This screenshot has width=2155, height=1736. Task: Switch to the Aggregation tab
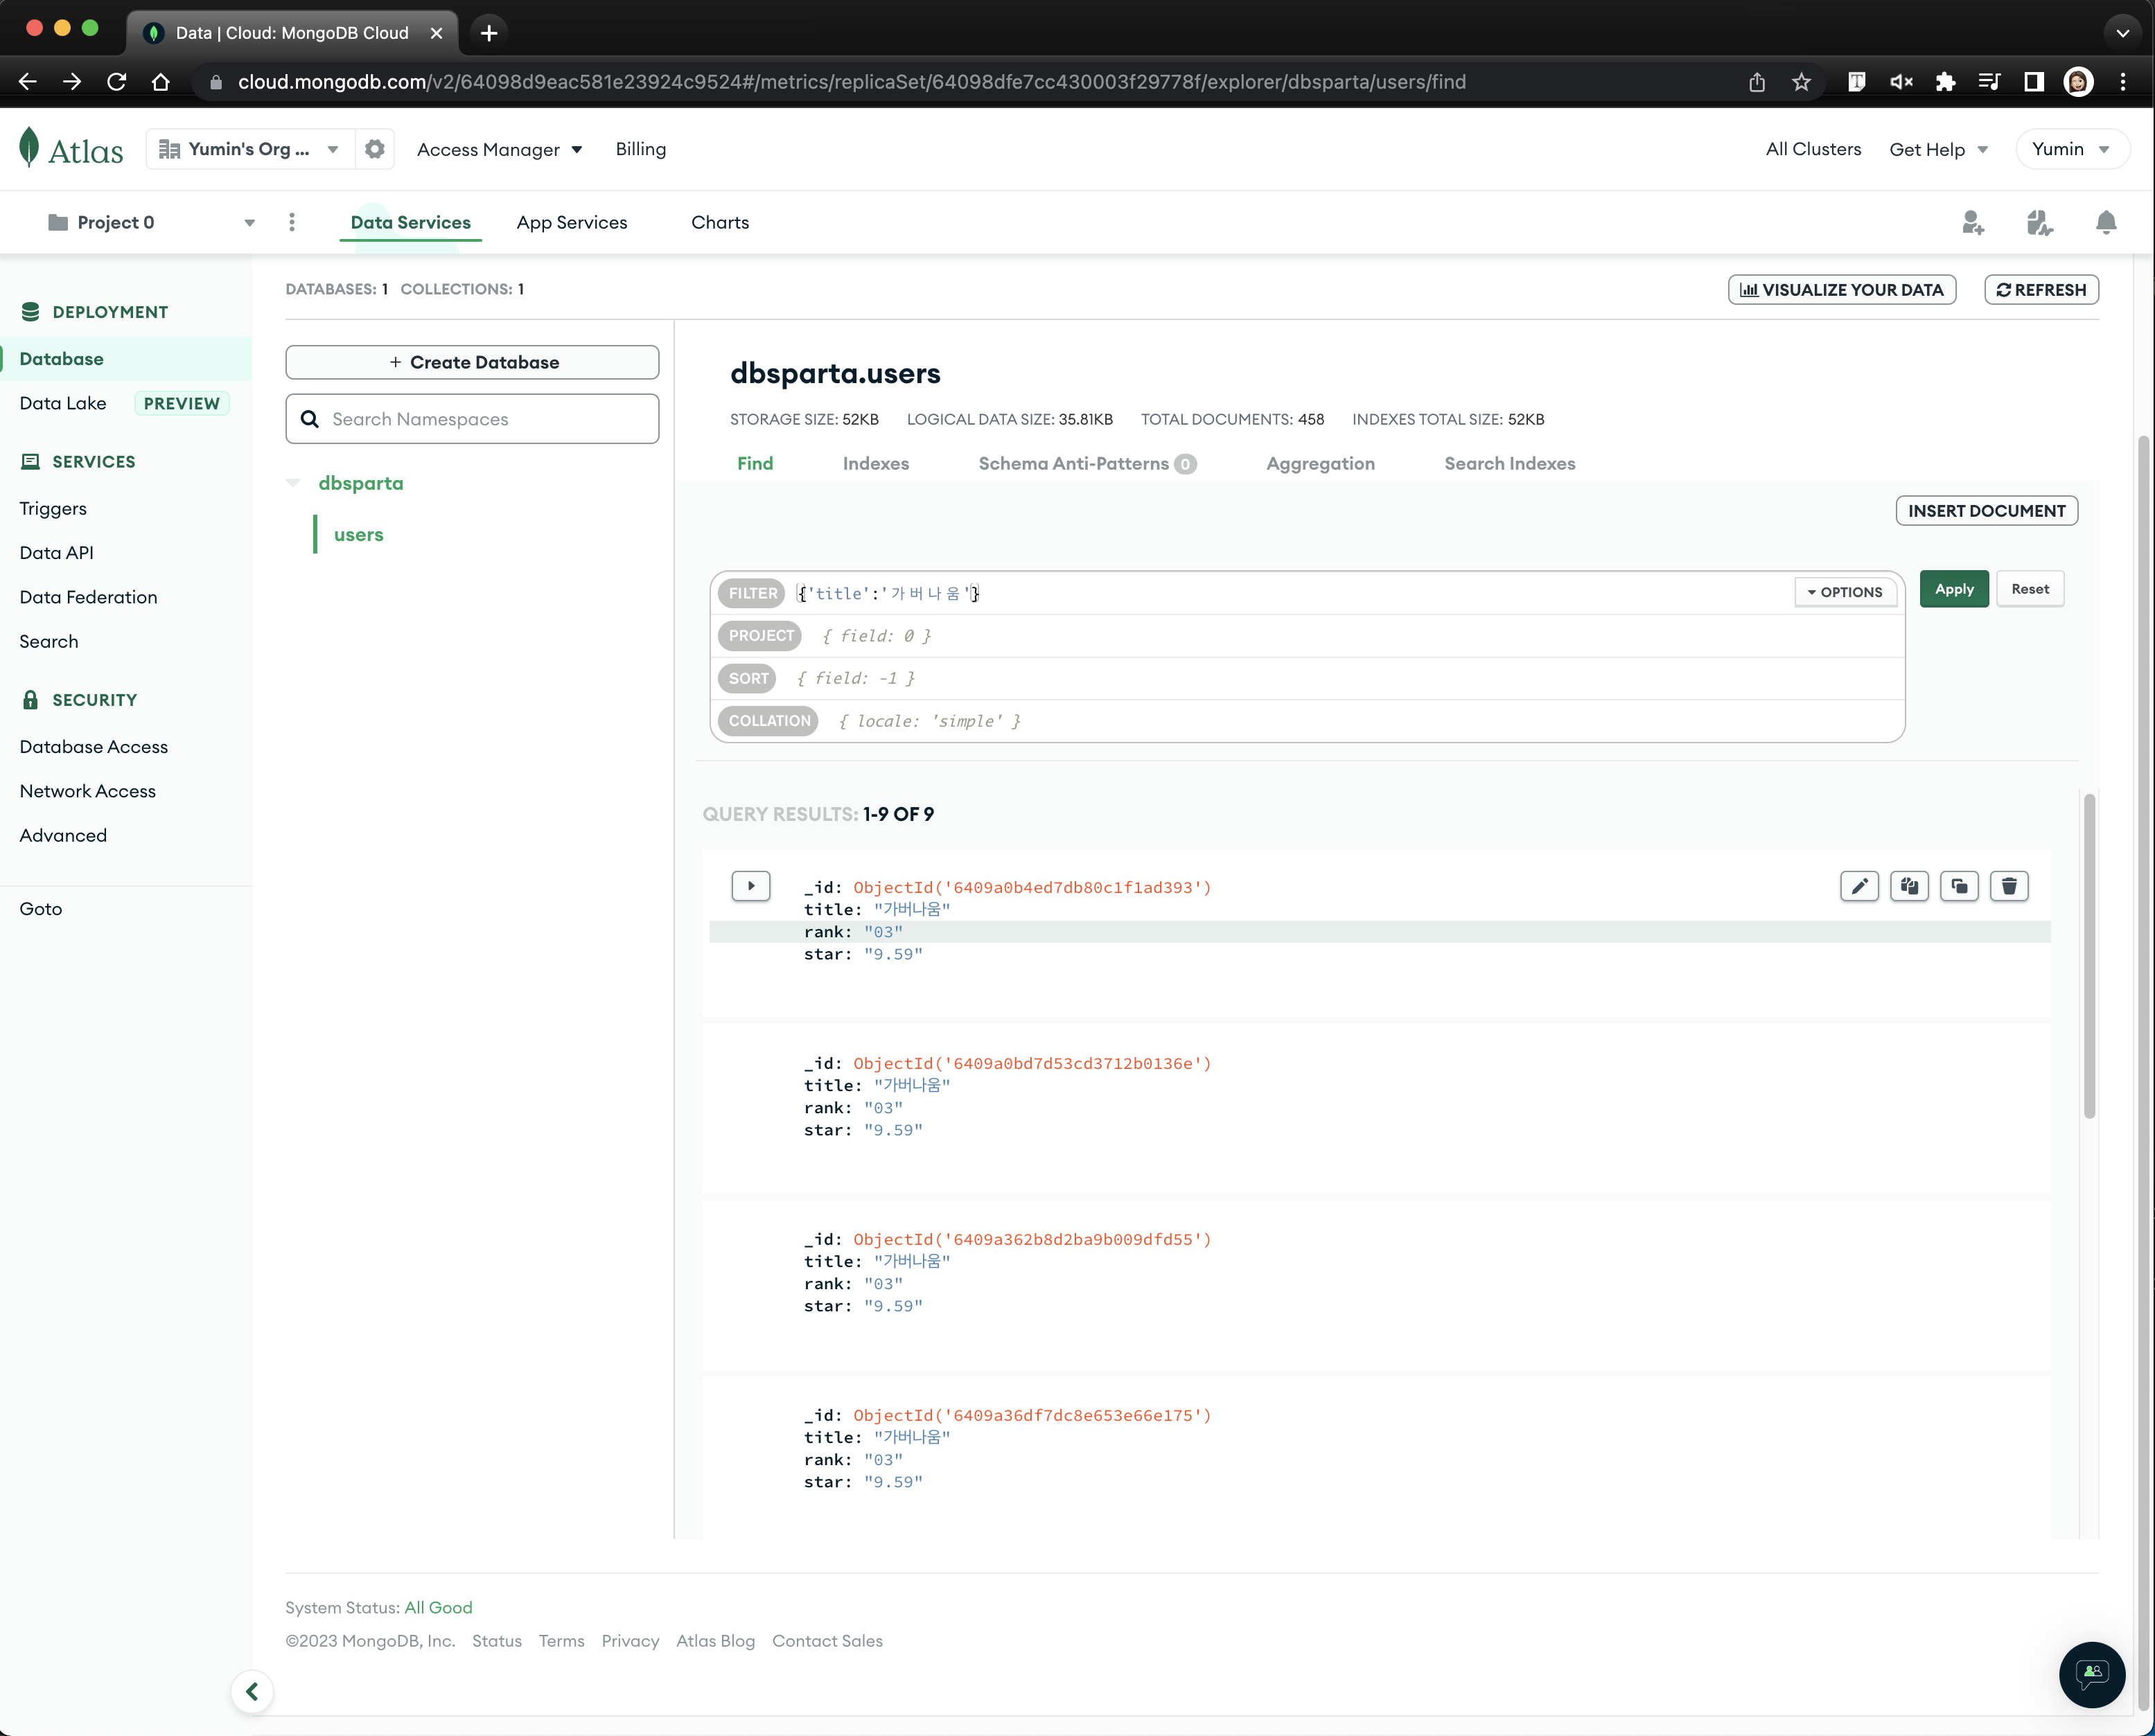point(1320,463)
